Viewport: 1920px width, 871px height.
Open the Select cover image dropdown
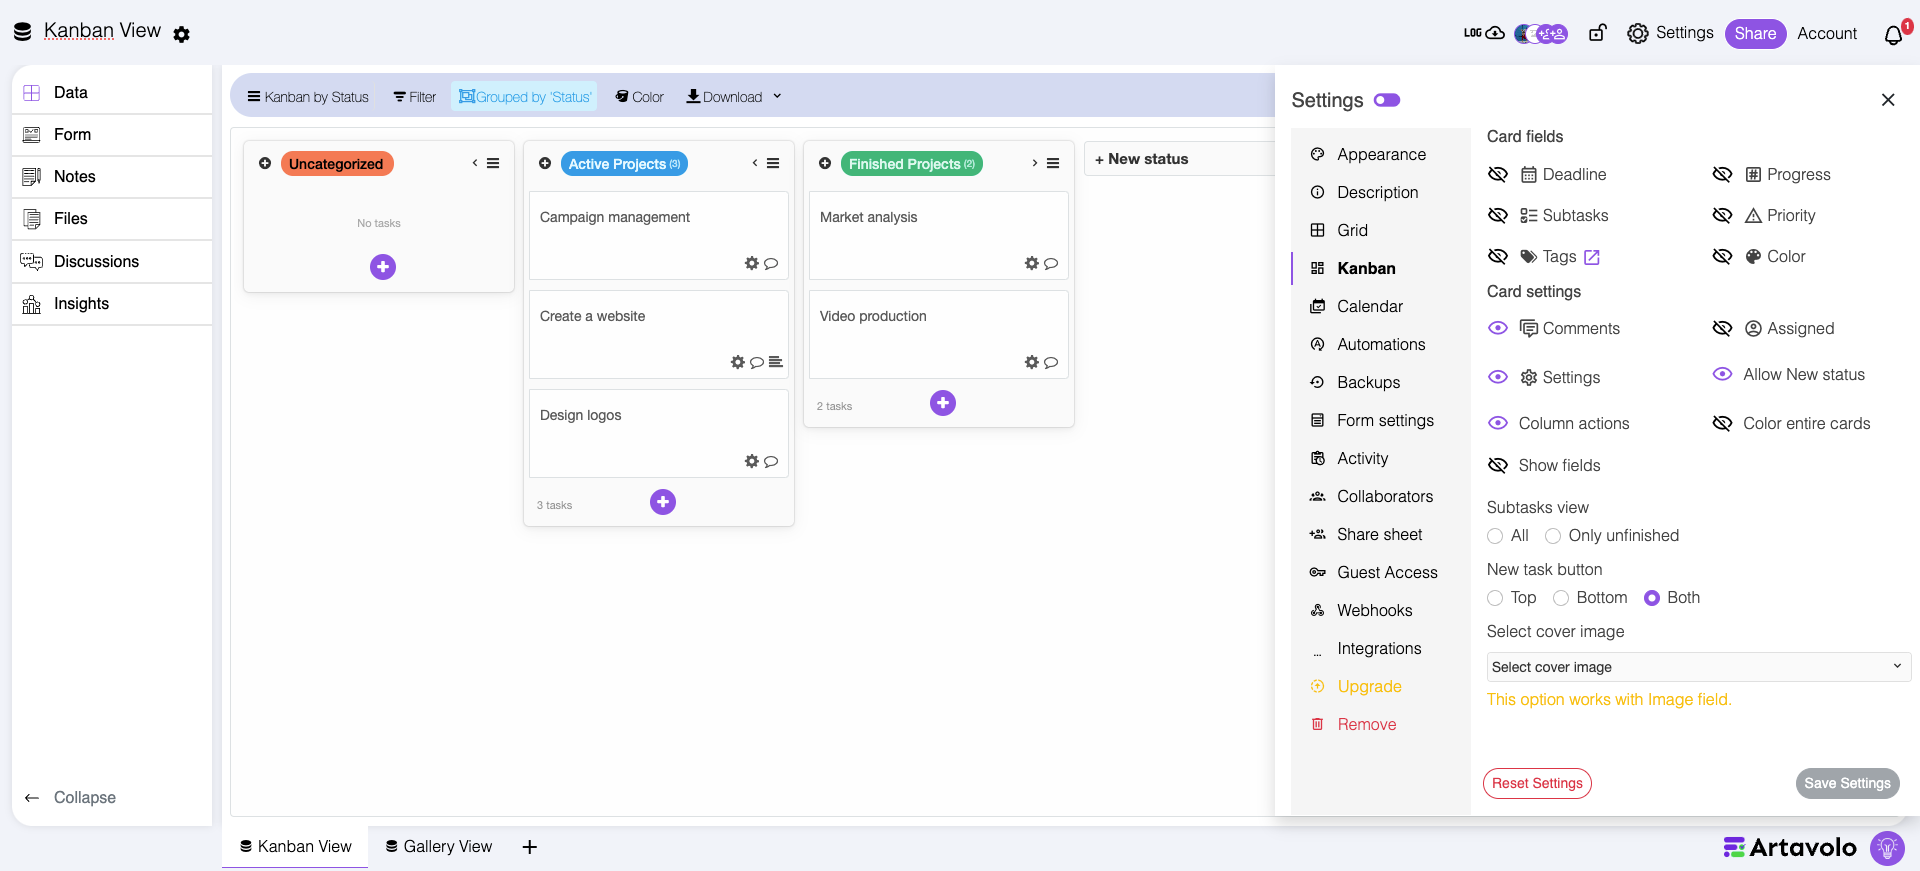click(1697, 667)
